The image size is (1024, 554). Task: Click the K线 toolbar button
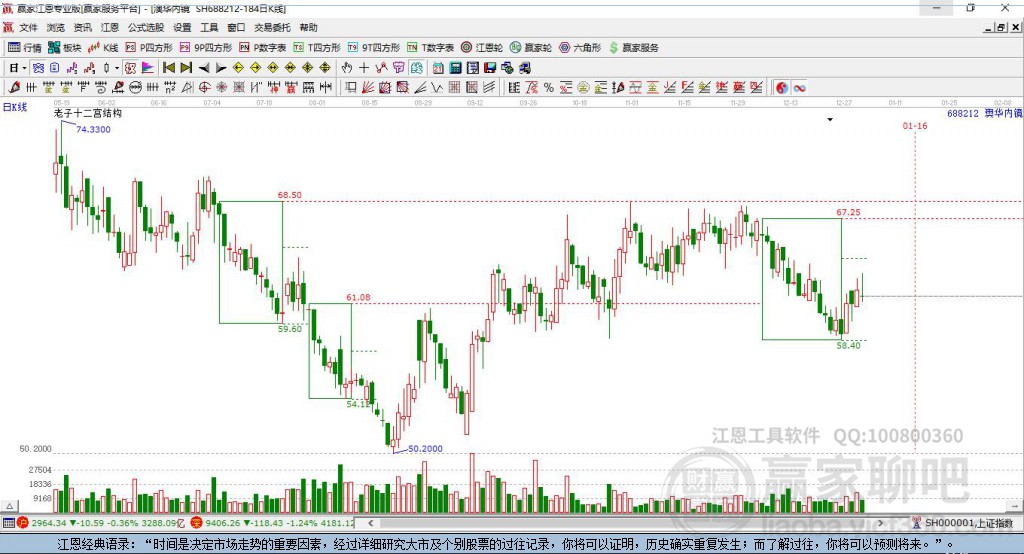(103, 48)
